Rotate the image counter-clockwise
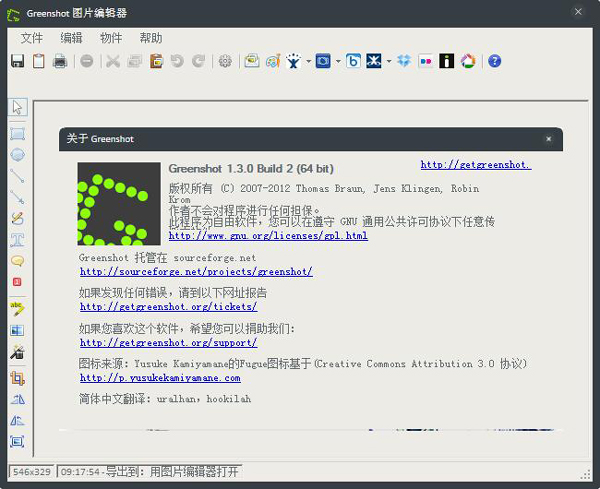The image size is (600, 489). pyautogui.click(x=18, y=421)
